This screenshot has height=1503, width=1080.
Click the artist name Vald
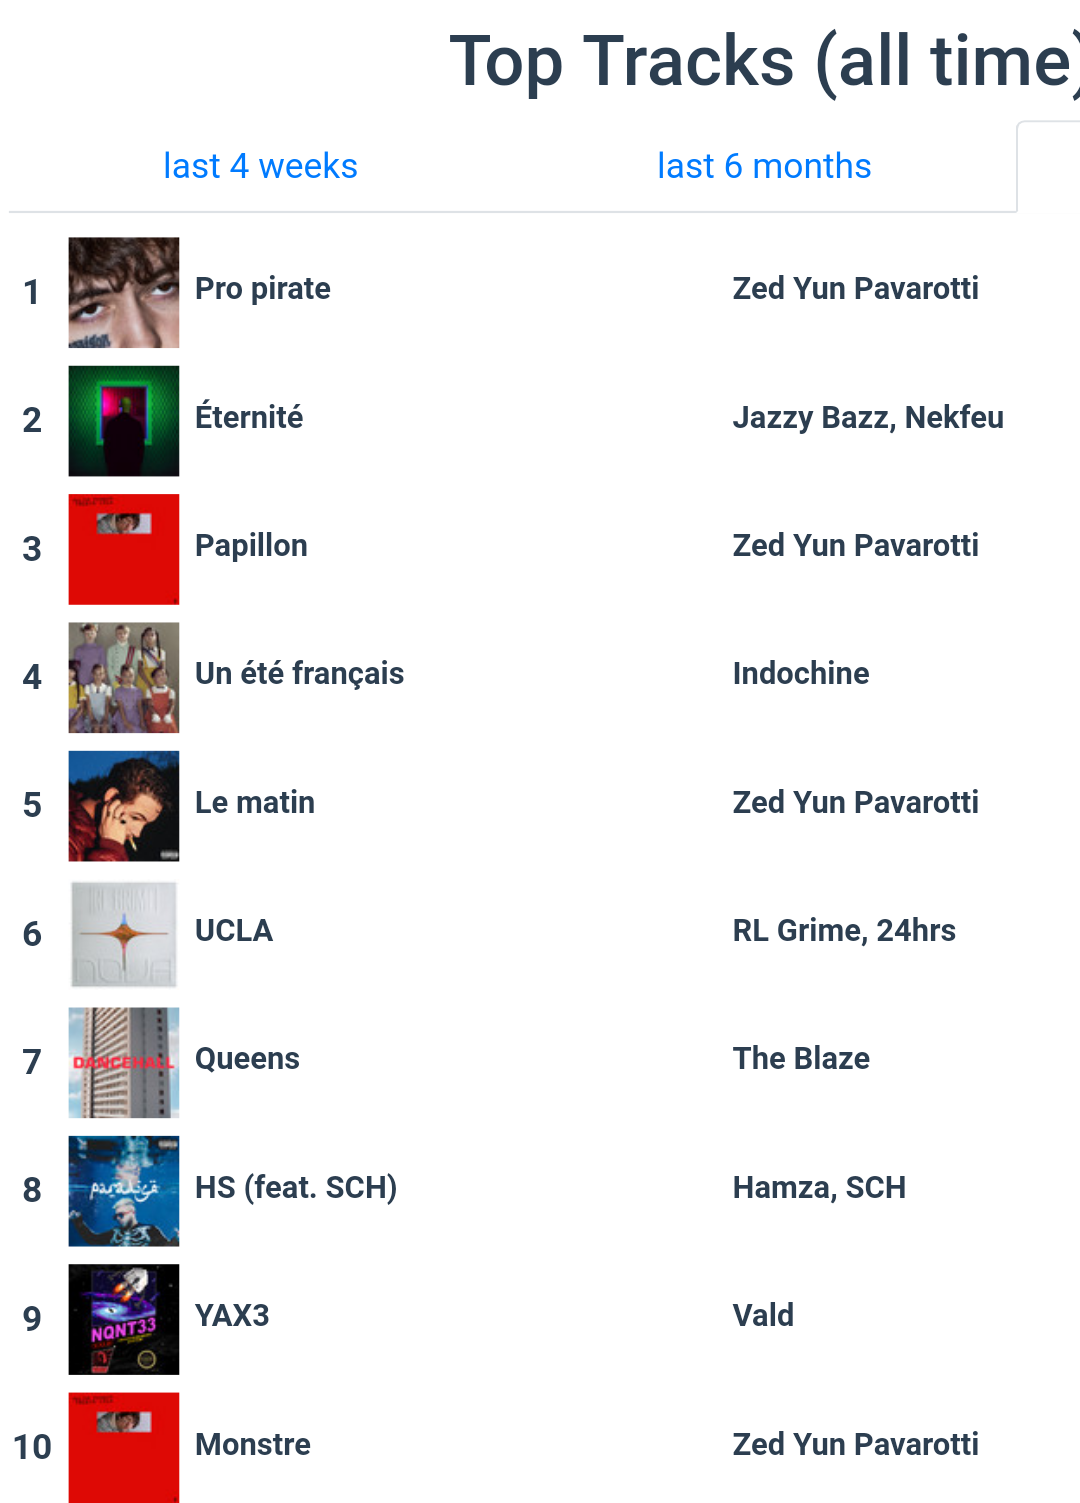[x=763, y=1316]
